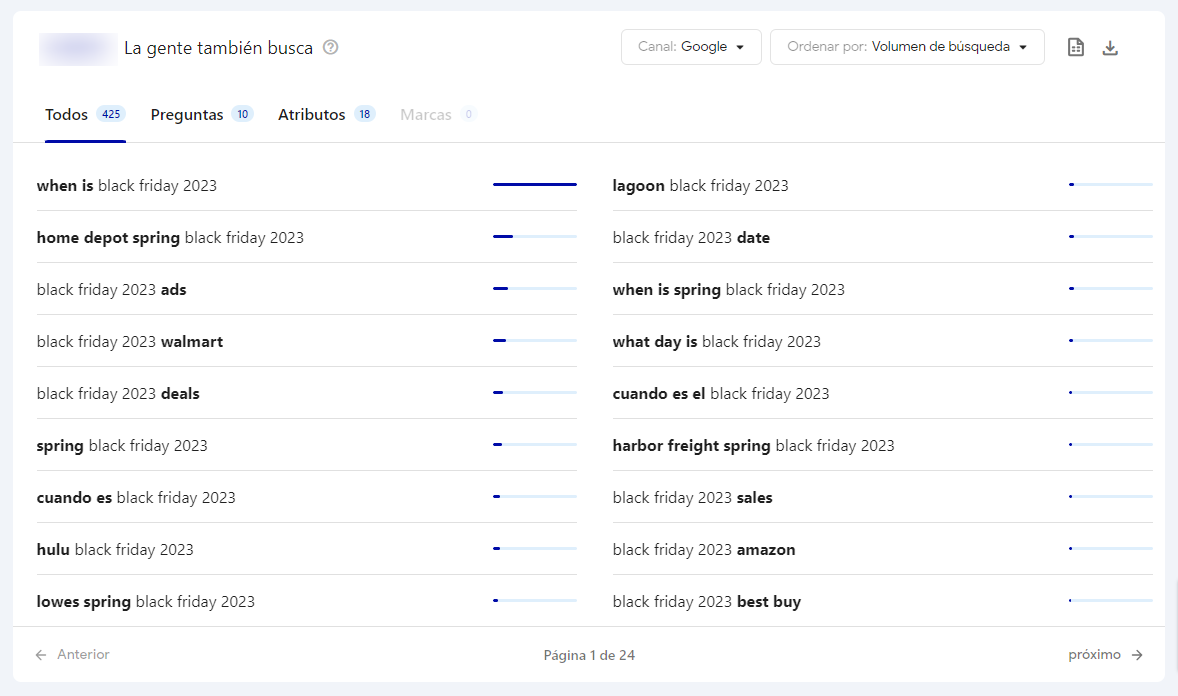Select 'lowes spring black friday 2023'
The image size is (1178, 696).
click(146, 601)
